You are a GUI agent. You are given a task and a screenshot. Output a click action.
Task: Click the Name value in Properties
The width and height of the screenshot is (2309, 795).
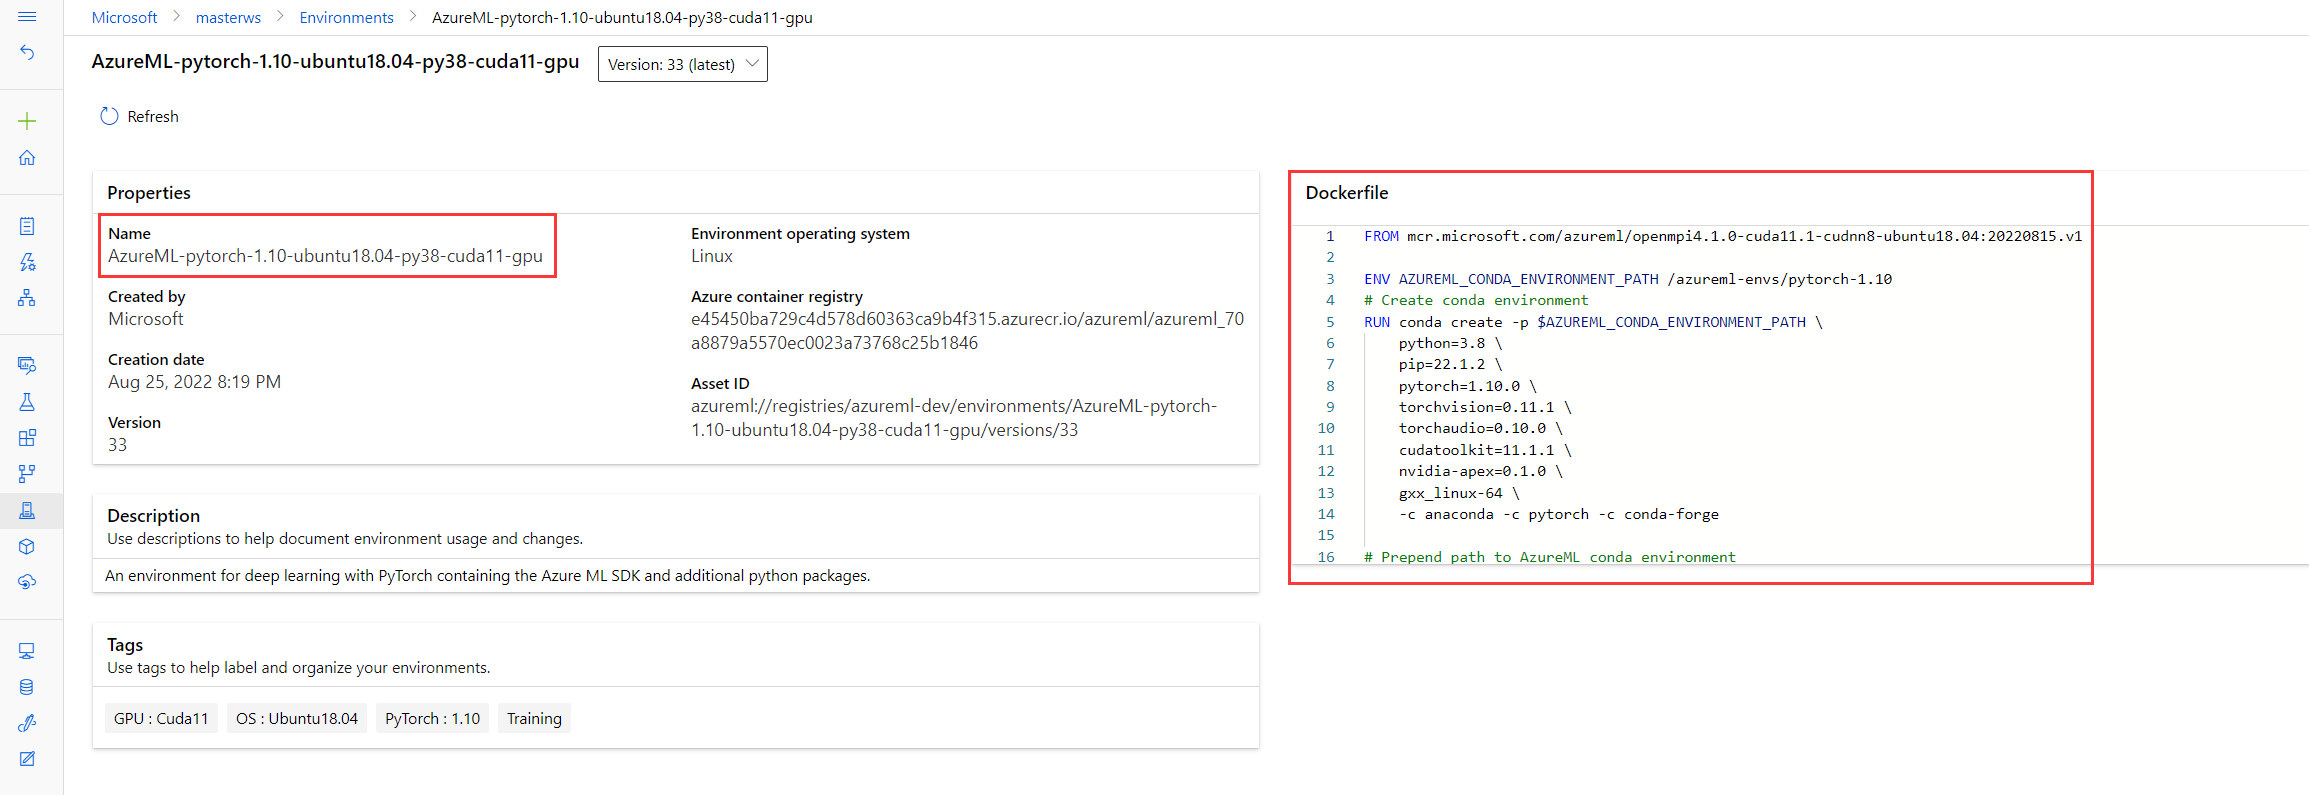325,256
